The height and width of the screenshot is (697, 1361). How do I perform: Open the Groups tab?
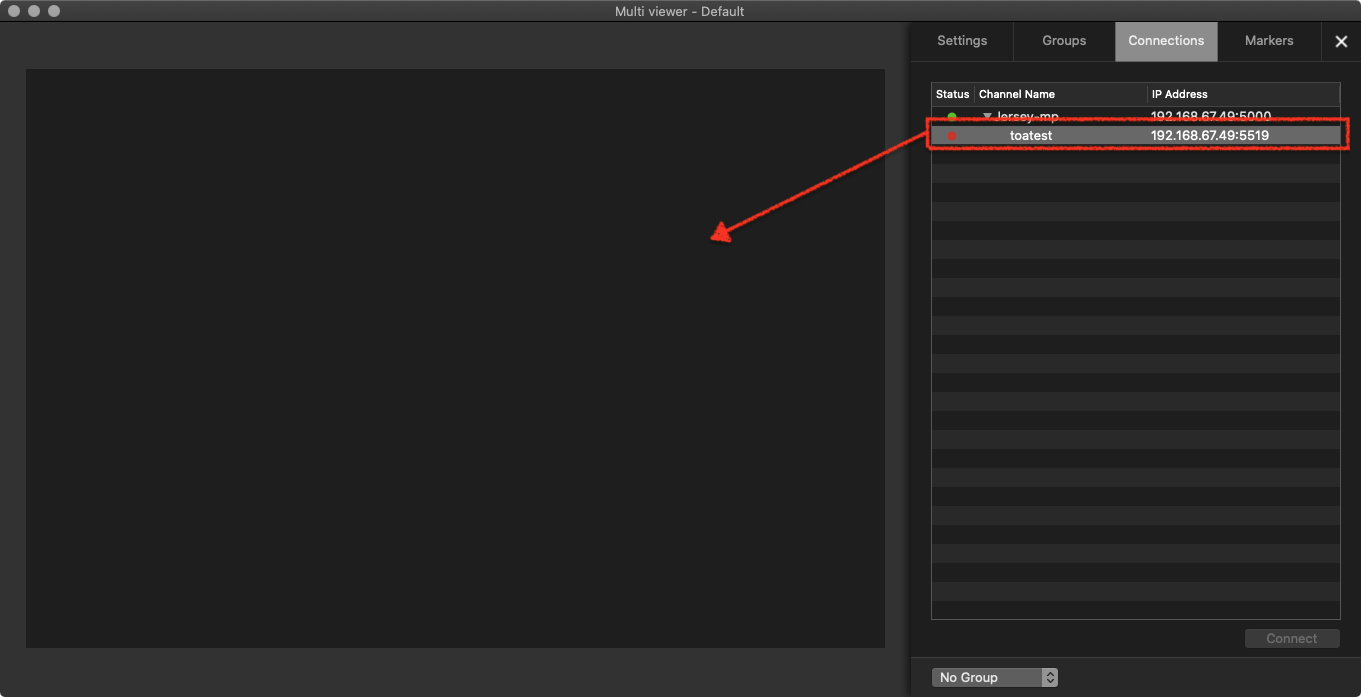pos(1064,41)
